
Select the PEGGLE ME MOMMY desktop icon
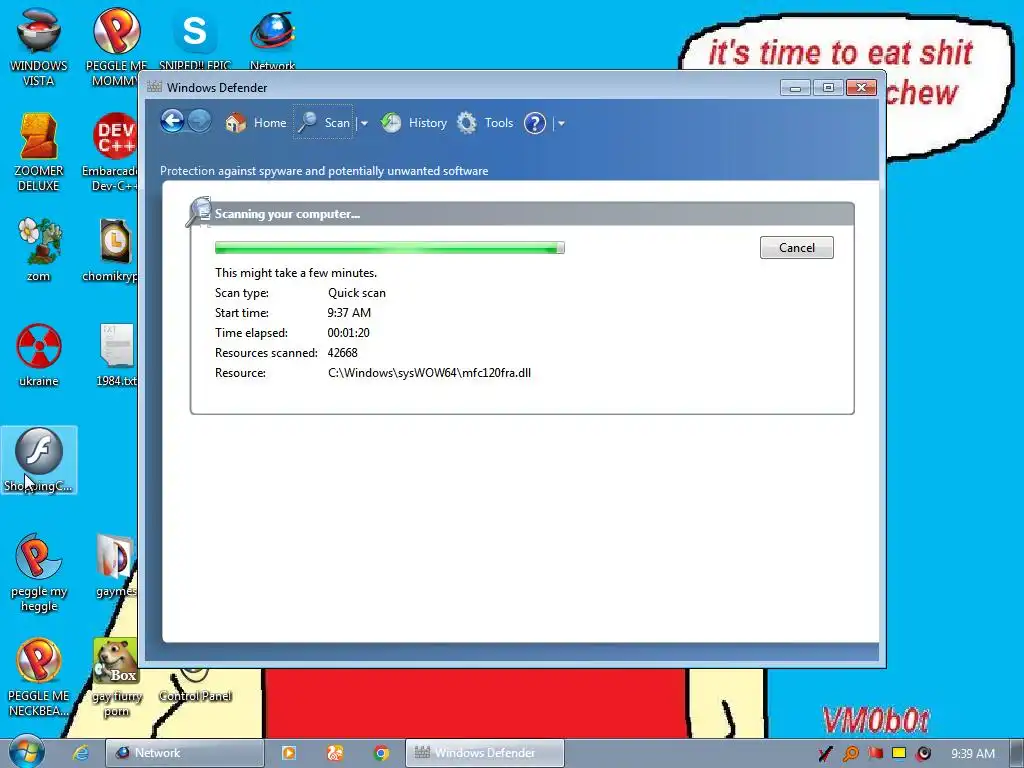coord(116,46)
